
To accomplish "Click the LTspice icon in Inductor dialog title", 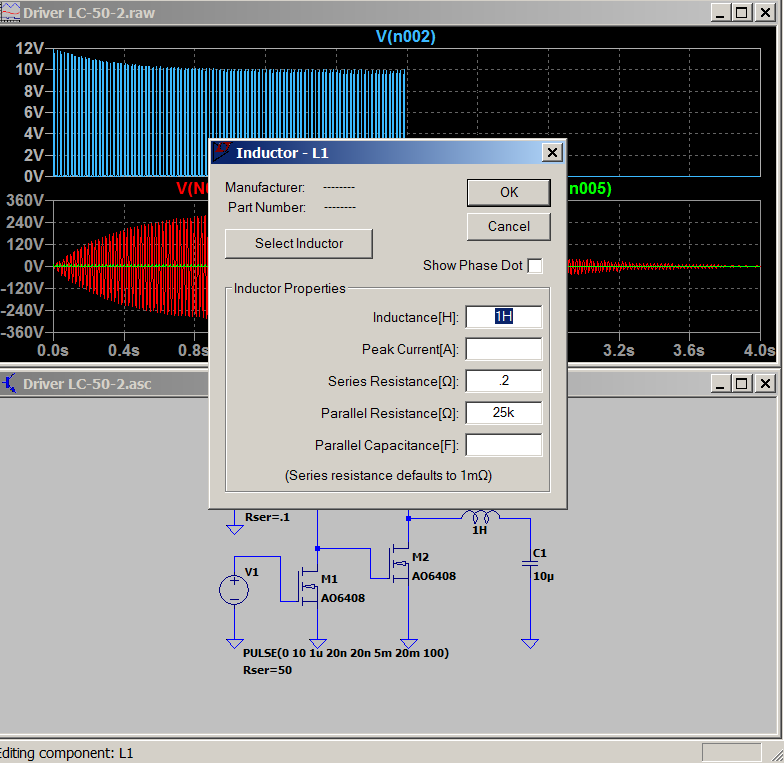I will (221, 152).
